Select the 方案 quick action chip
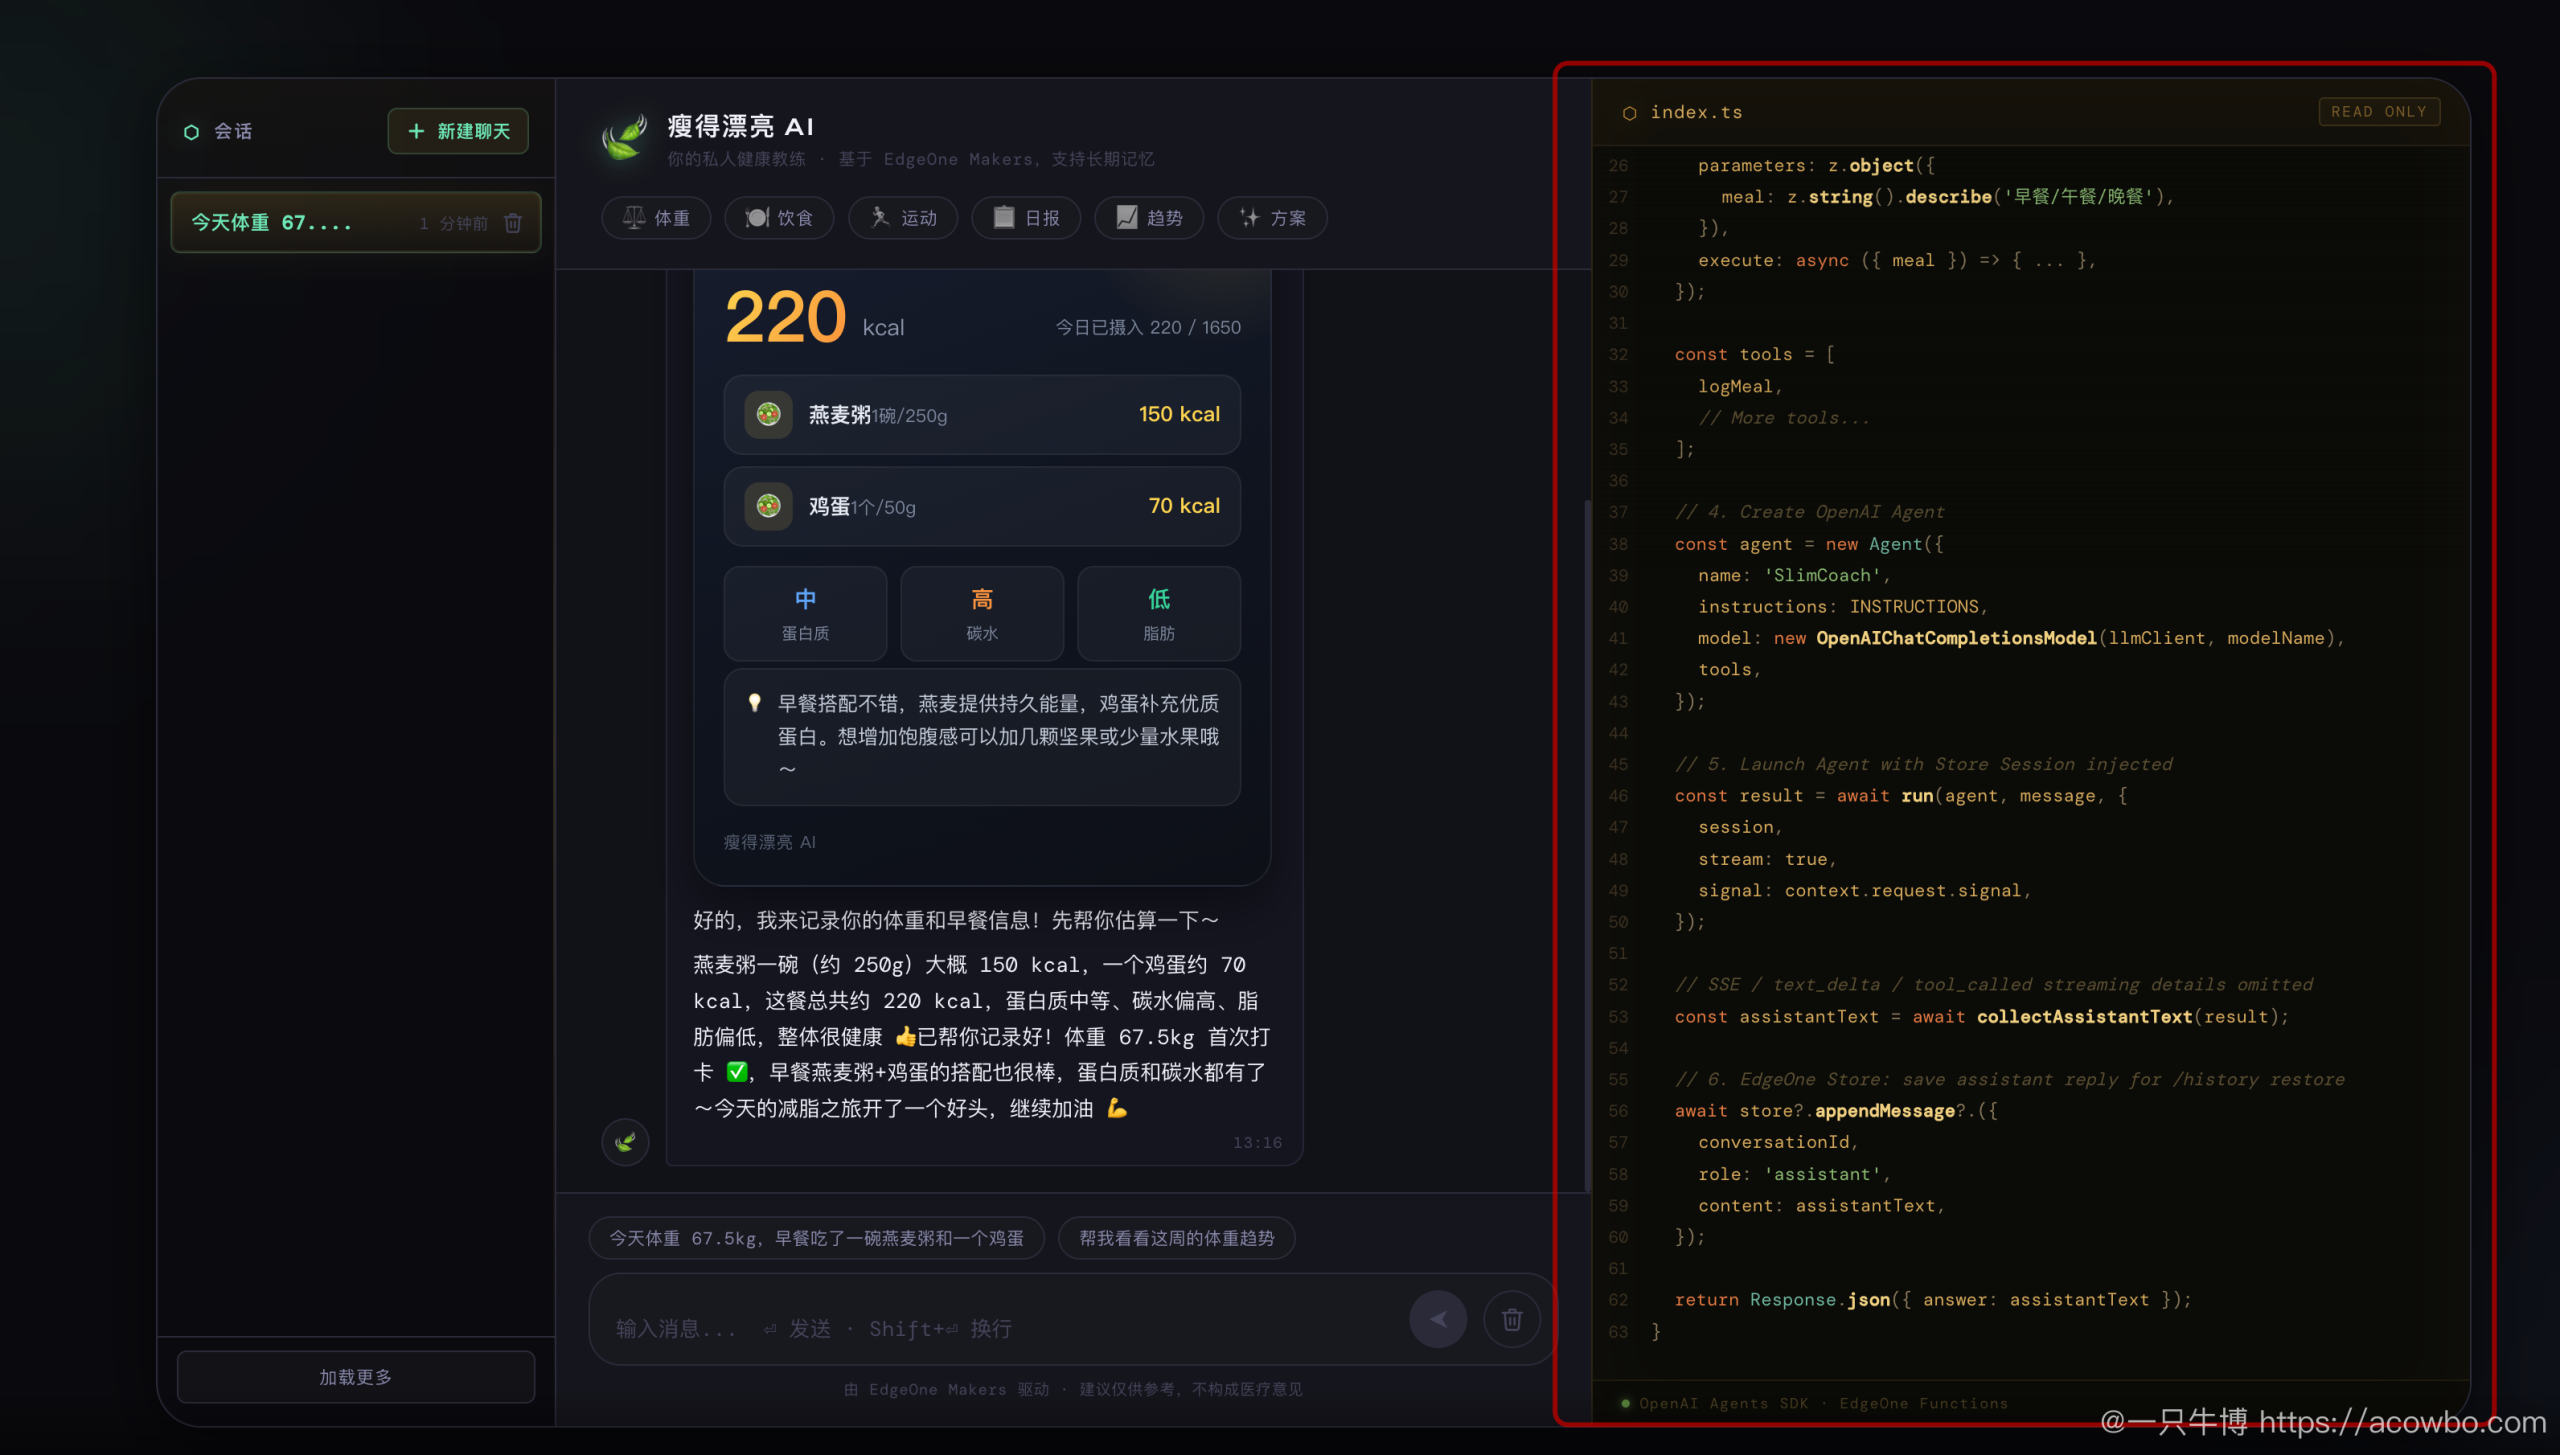Image resolution: width=2560 pixels, height=1455 pixels. 1272,218
